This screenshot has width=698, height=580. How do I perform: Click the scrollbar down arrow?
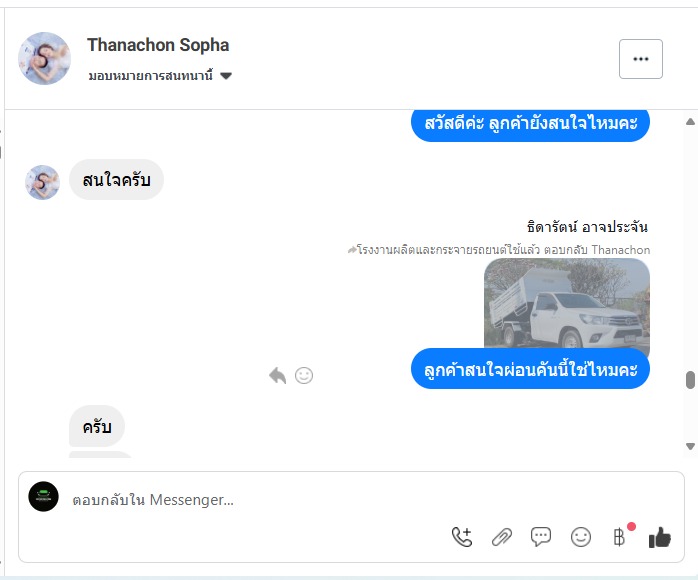pyautogui.click(x=689, y=446)
